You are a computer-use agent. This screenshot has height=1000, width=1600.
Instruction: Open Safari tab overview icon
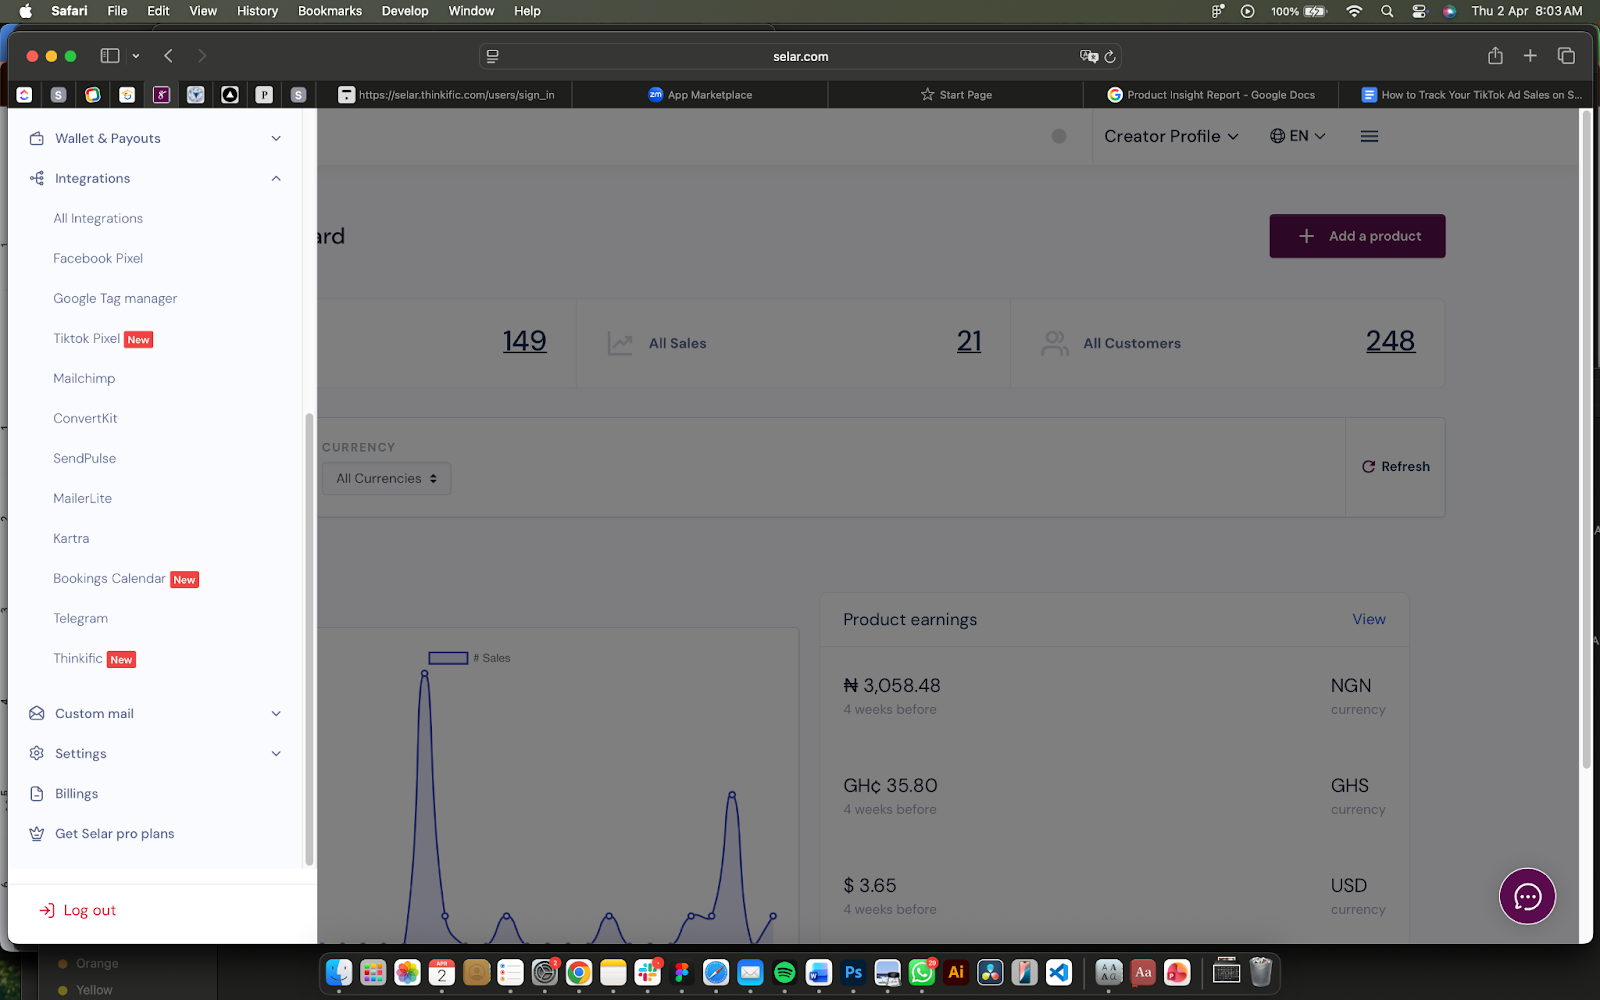coord(1566,56)
